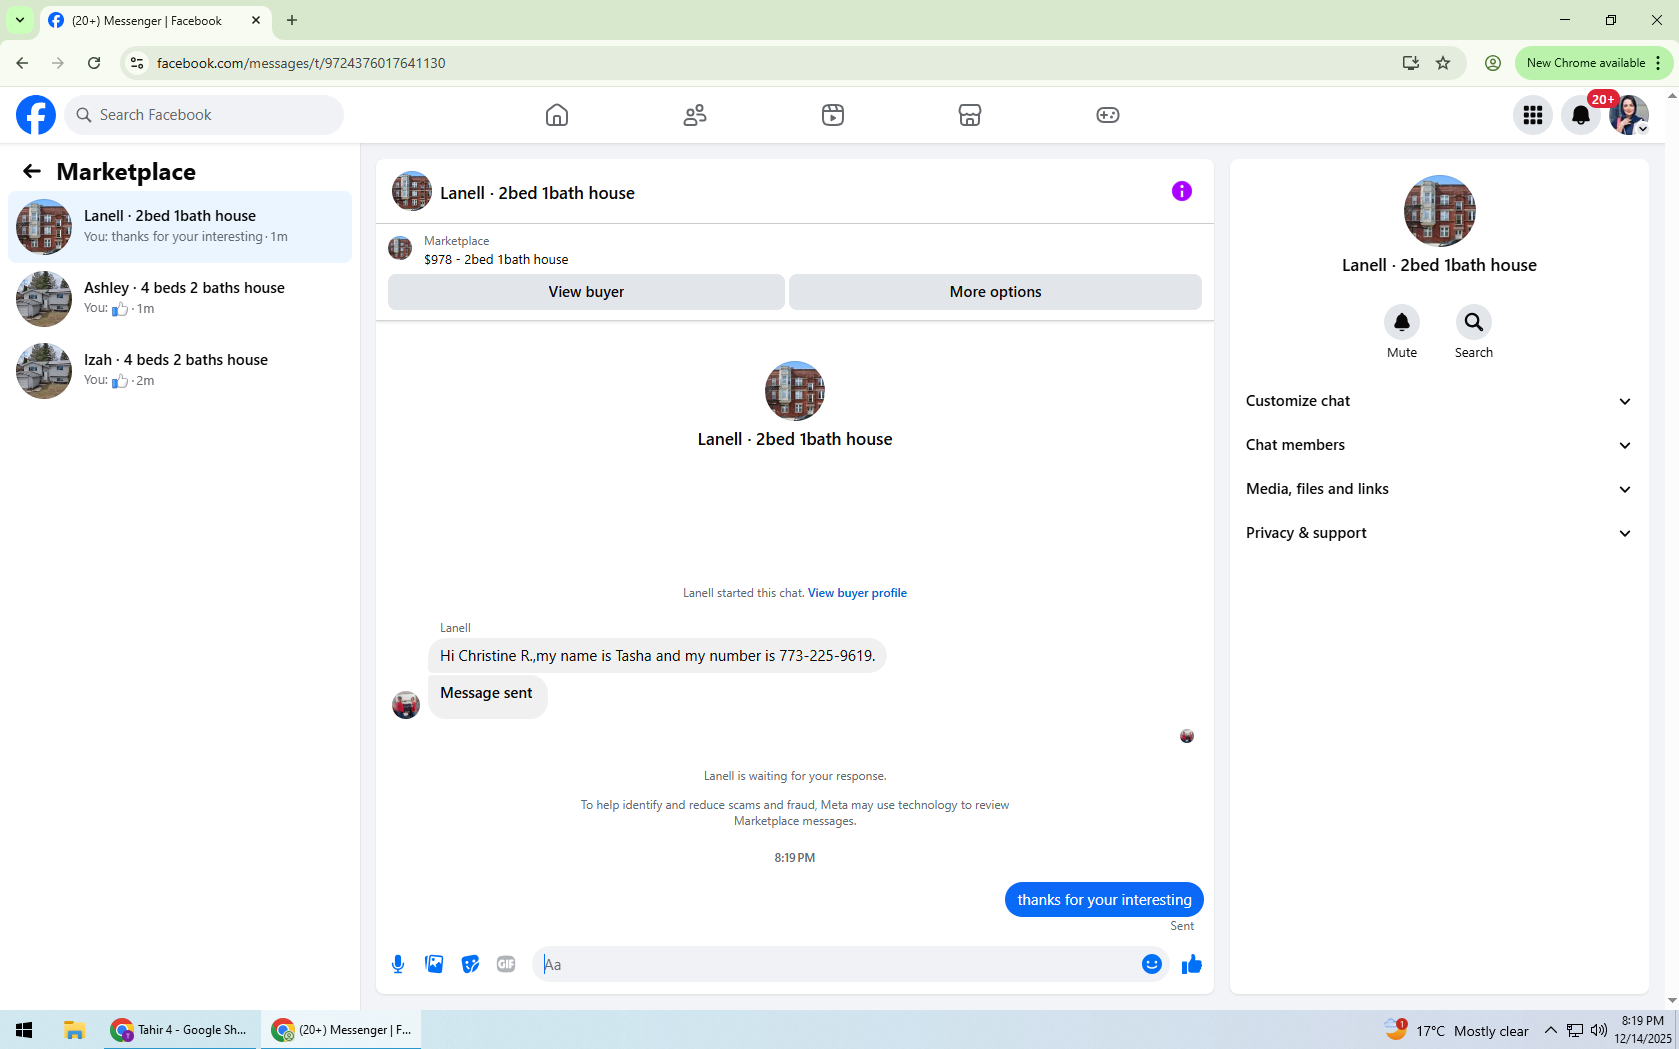Open the Lanell 2bed 1bath house chat

click(x=180, y=227)
